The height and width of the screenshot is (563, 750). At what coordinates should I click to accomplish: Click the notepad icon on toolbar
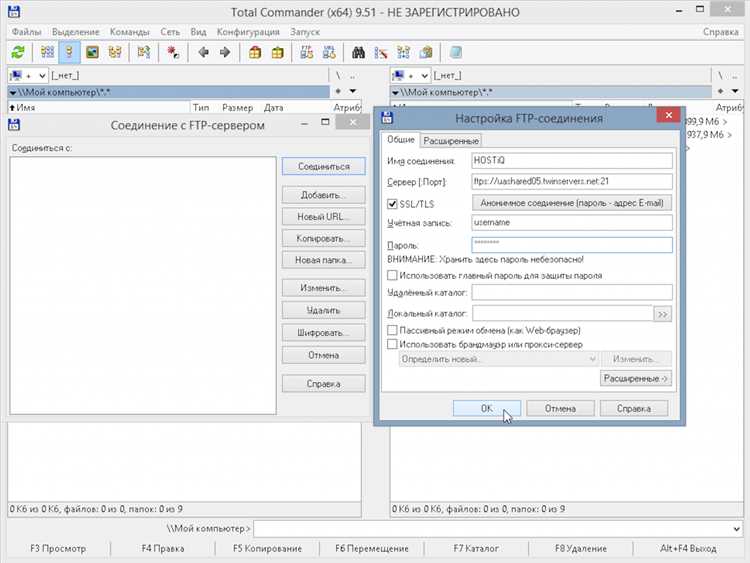coord(455,52)
